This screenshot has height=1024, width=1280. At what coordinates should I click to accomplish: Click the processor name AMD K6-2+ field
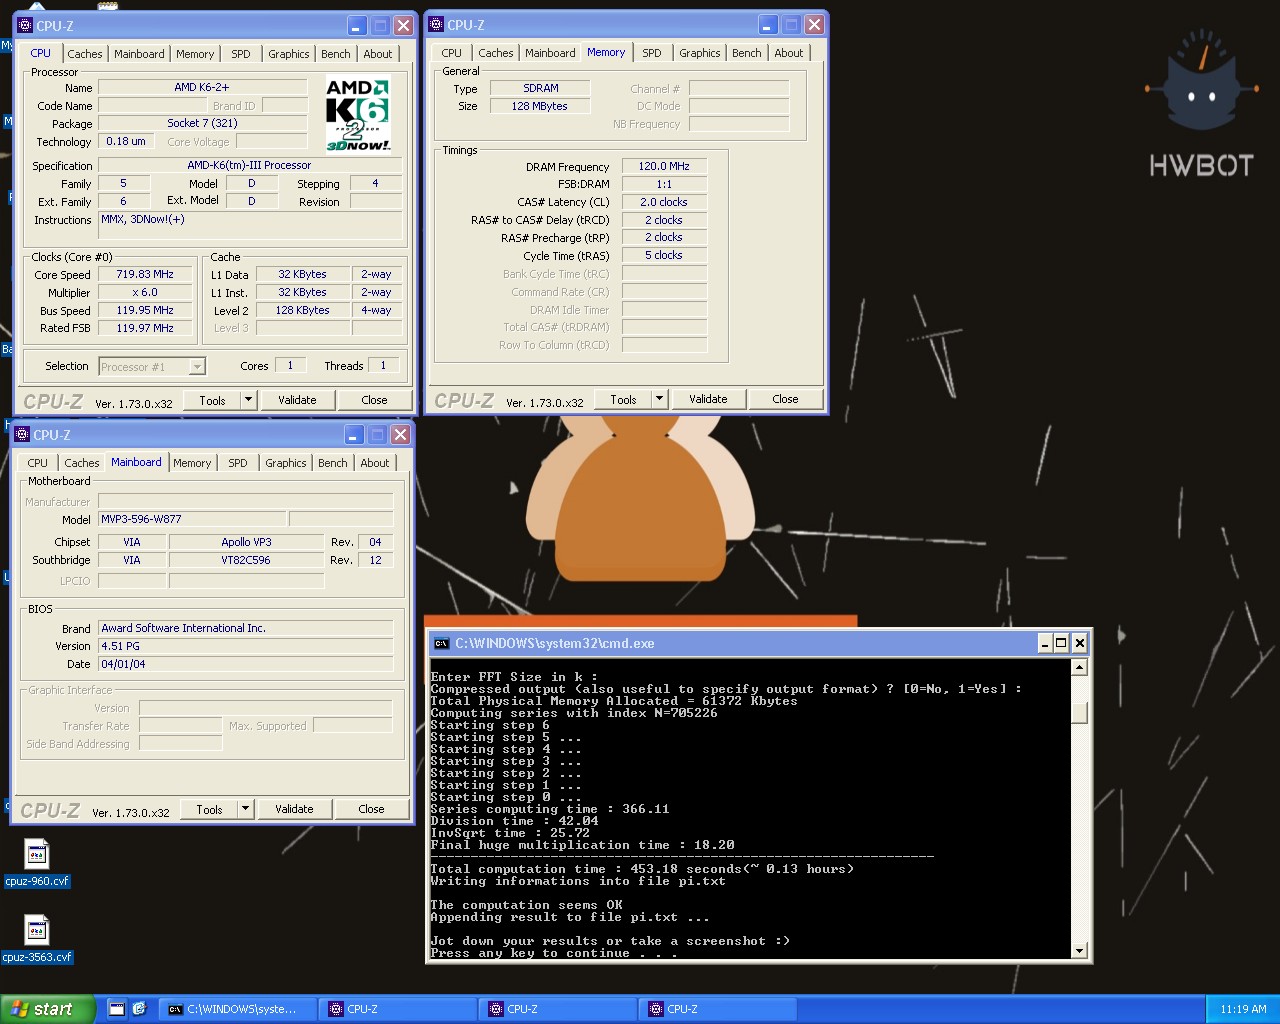(202, 87)
